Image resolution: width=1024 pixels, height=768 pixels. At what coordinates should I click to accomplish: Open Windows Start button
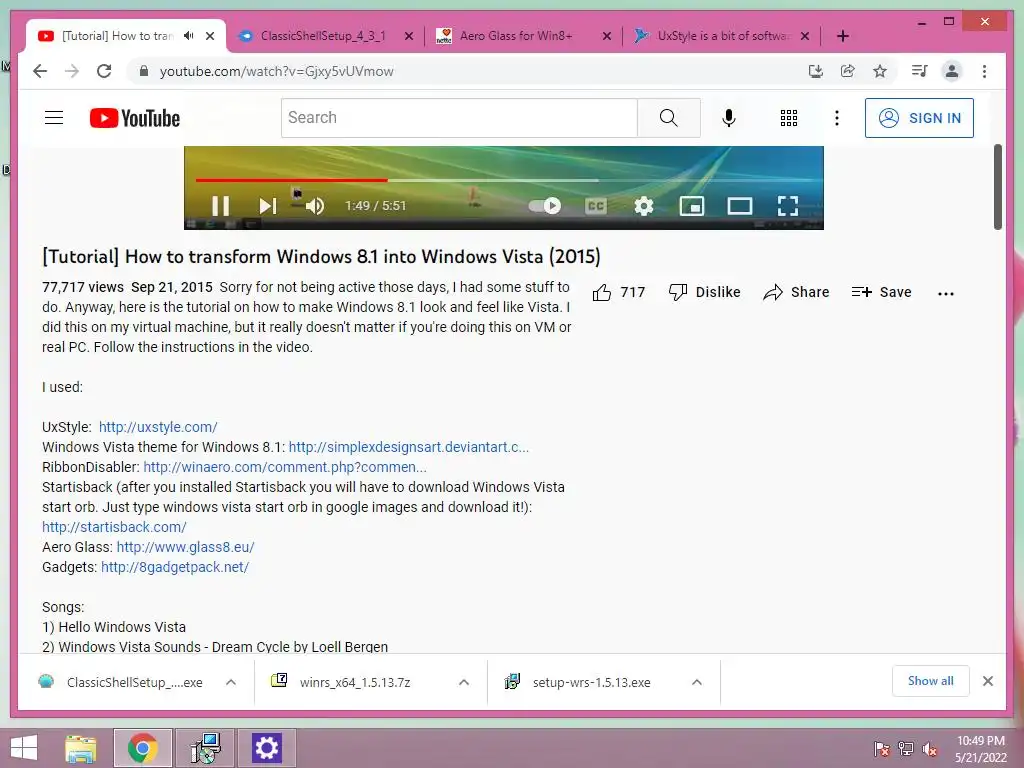point(24,748)
